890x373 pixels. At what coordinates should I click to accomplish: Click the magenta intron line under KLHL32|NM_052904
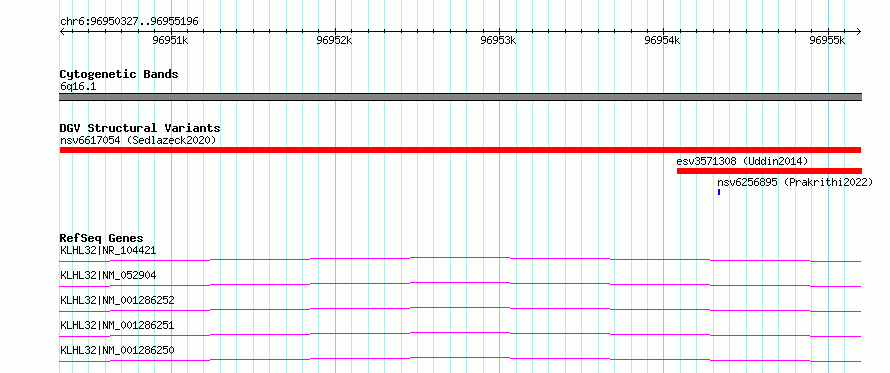460,283
